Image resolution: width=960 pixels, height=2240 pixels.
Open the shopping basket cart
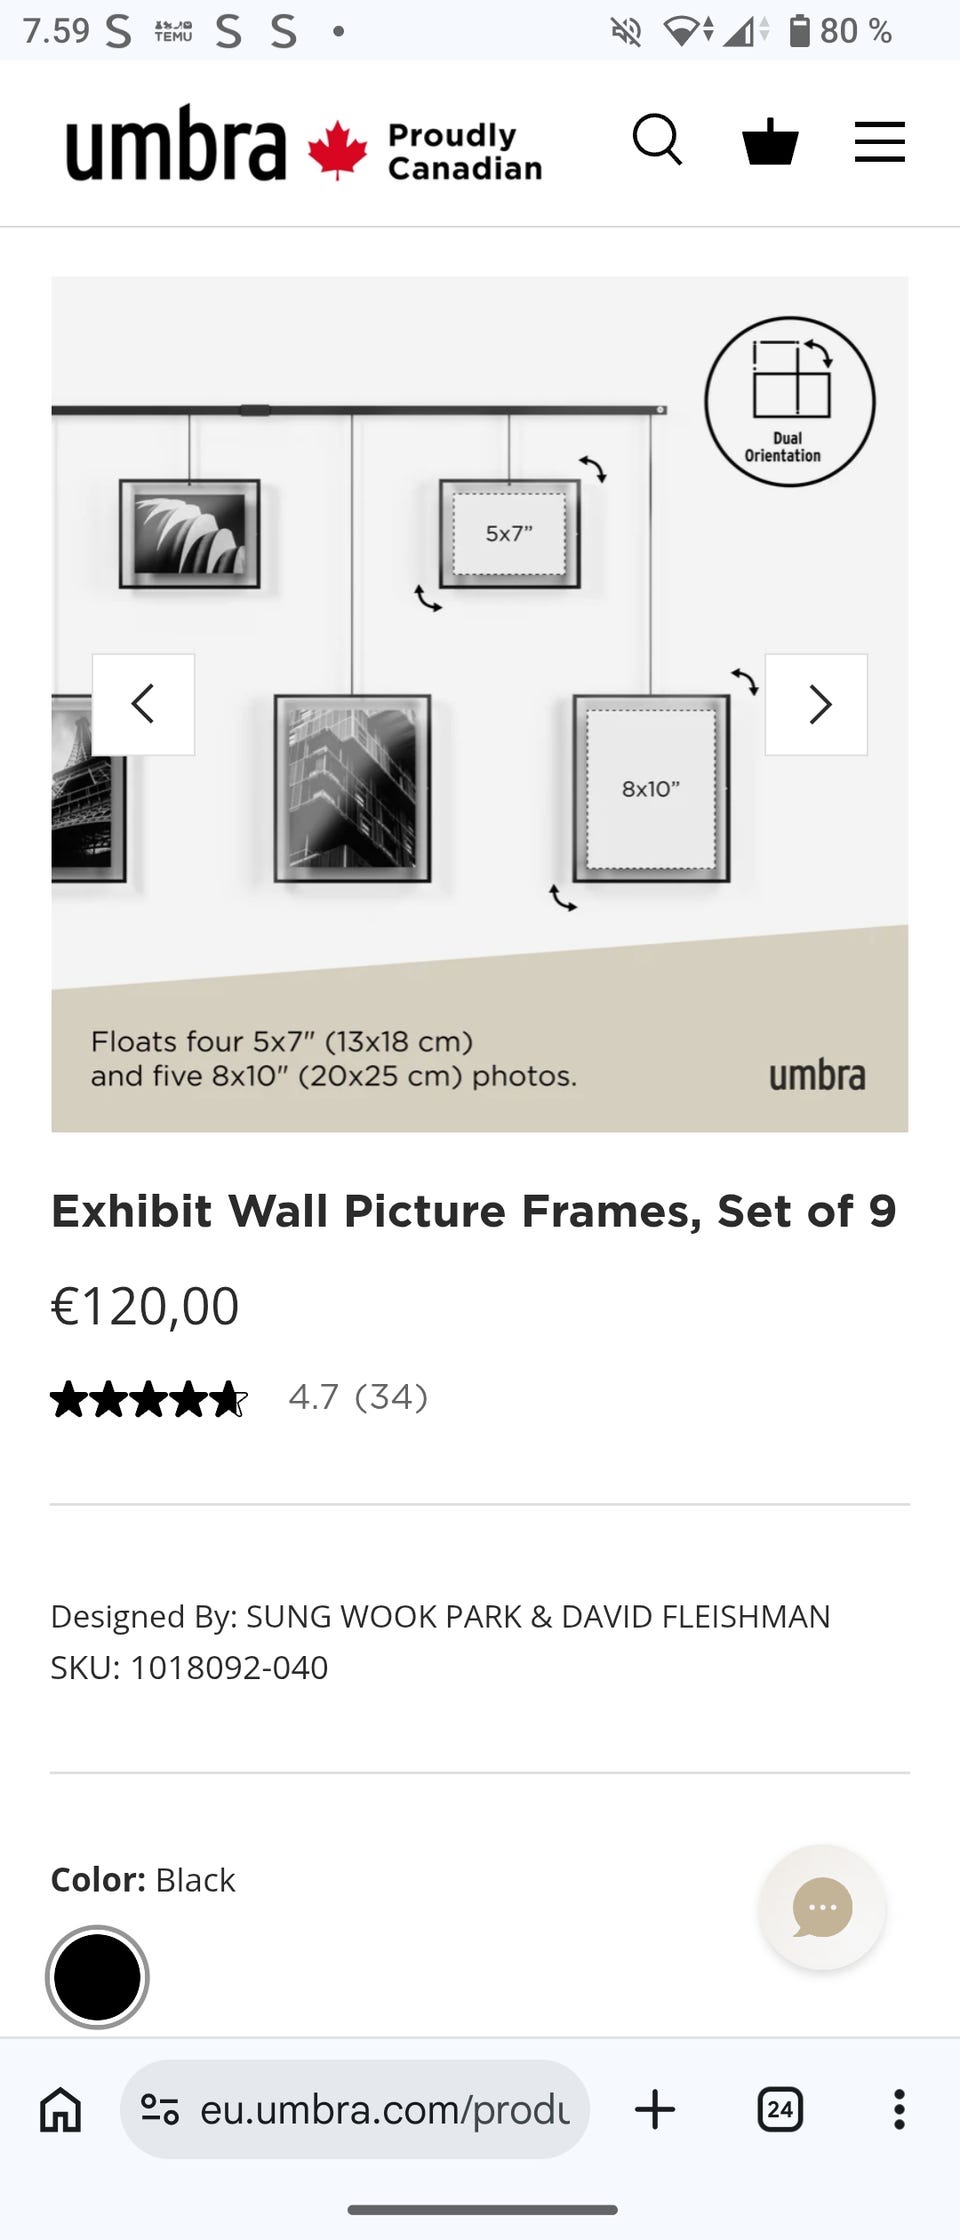tap(770, 141)
